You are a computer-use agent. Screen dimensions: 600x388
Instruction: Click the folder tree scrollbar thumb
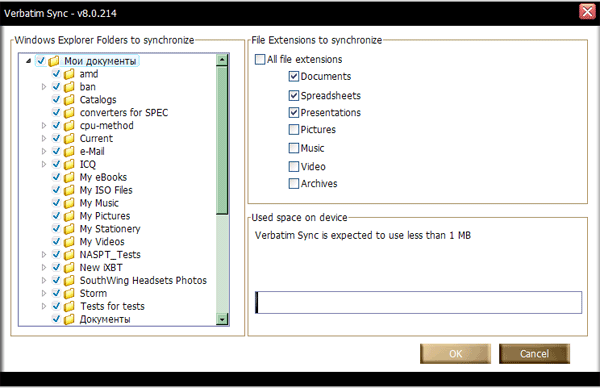[x=222, y=140]
